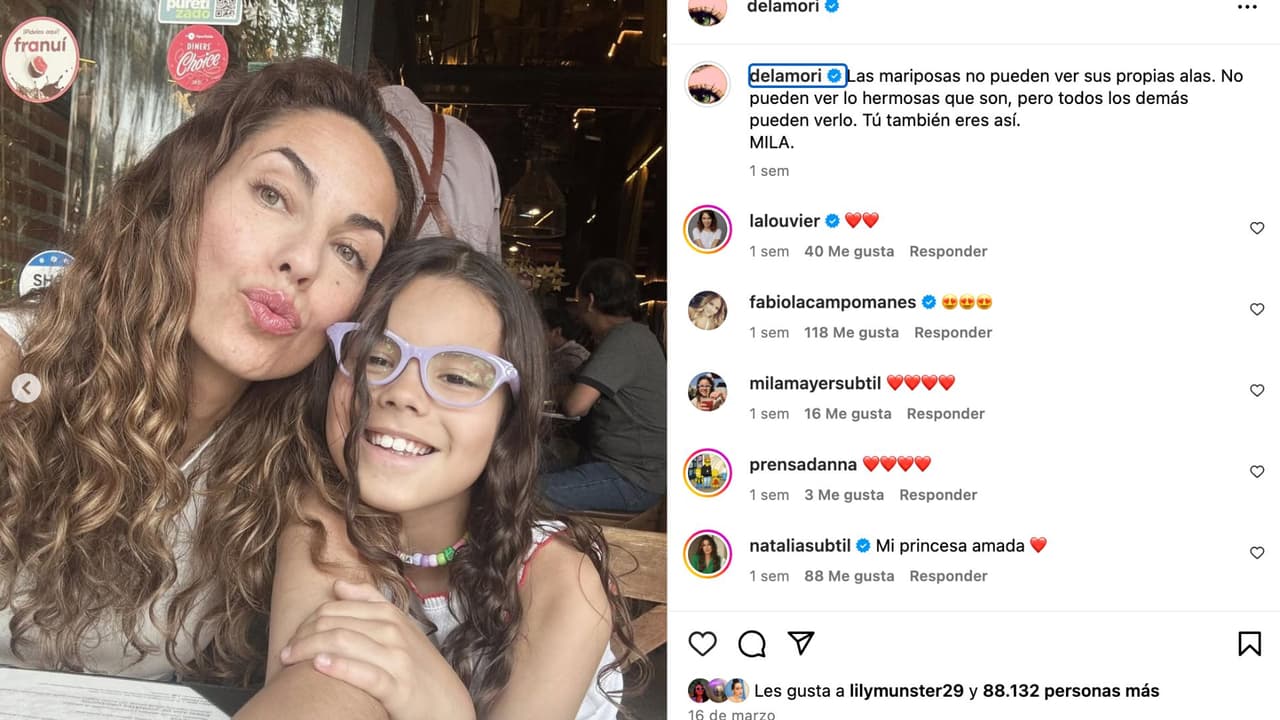Like milamayersubtil's comment heart
1280x720 pixels.
pyautogui.click(x=1257, y=390)
